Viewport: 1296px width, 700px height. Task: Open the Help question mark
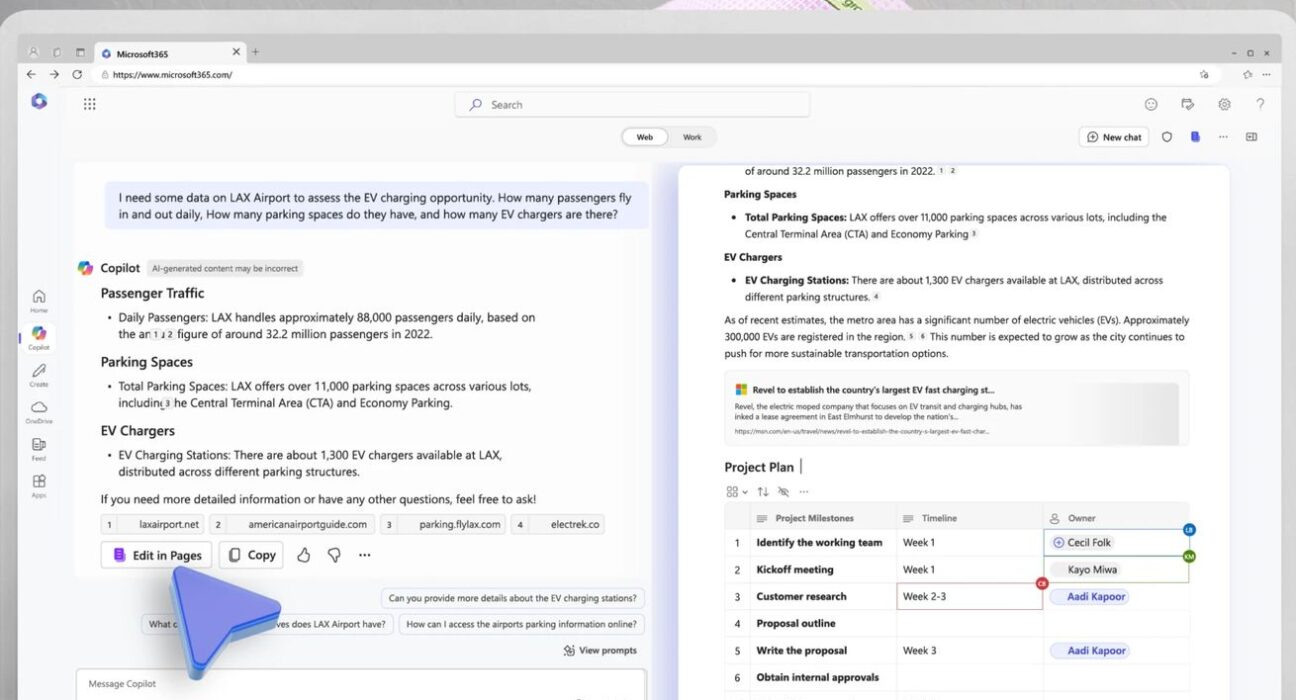tap(1260, 104)
